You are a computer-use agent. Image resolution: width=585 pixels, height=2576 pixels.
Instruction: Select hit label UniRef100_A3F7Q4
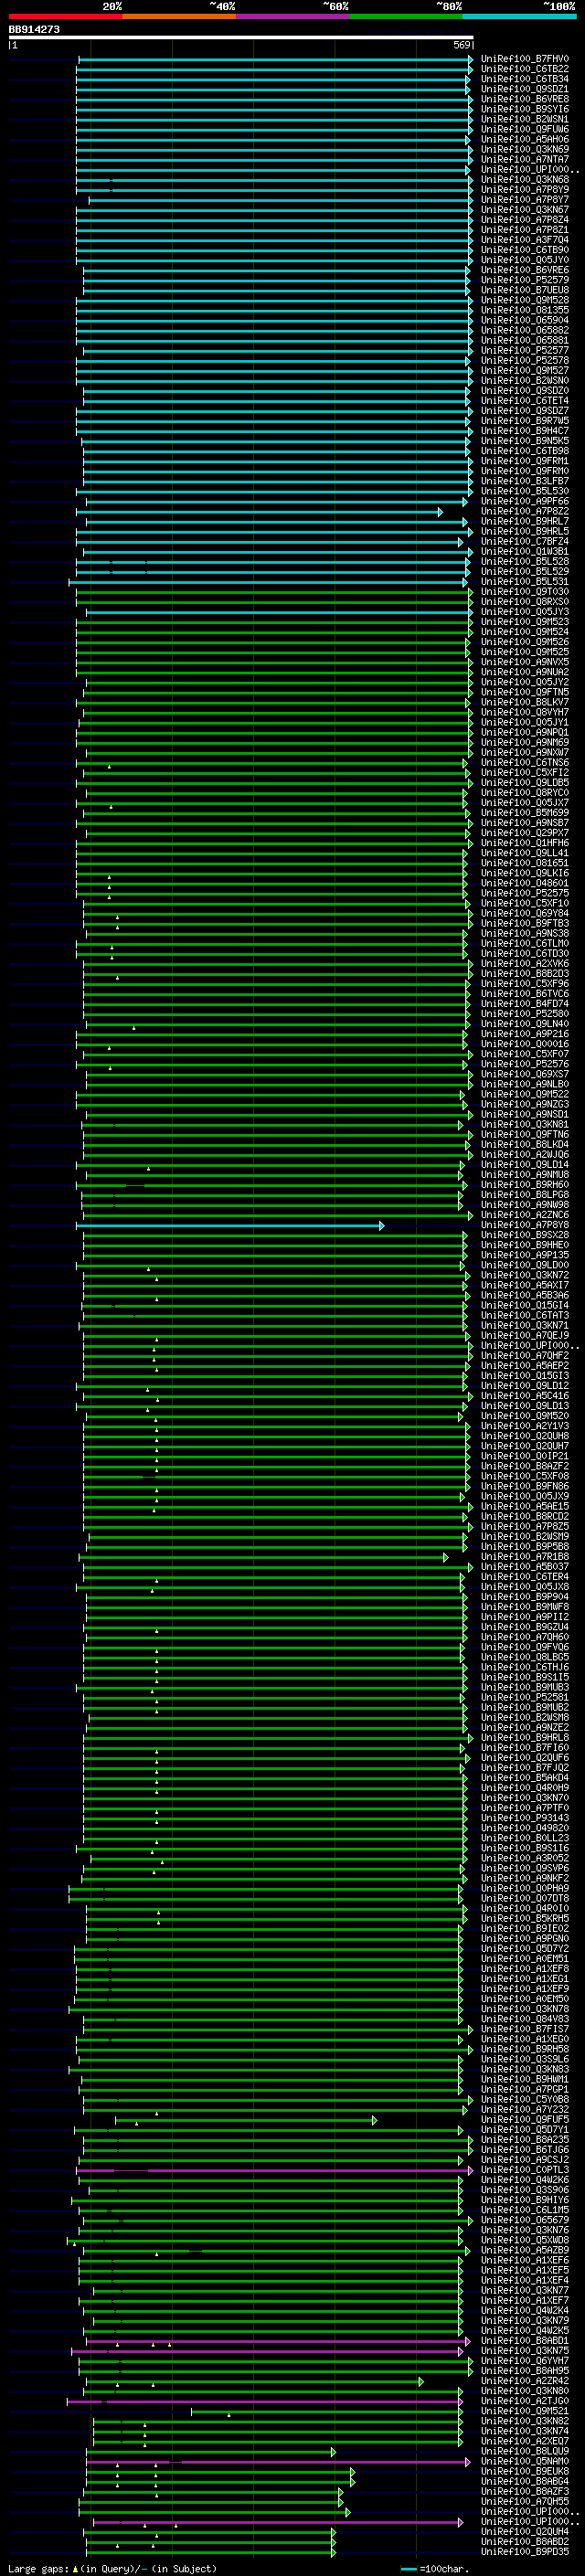pyautogui.click(x=525, y=240)
